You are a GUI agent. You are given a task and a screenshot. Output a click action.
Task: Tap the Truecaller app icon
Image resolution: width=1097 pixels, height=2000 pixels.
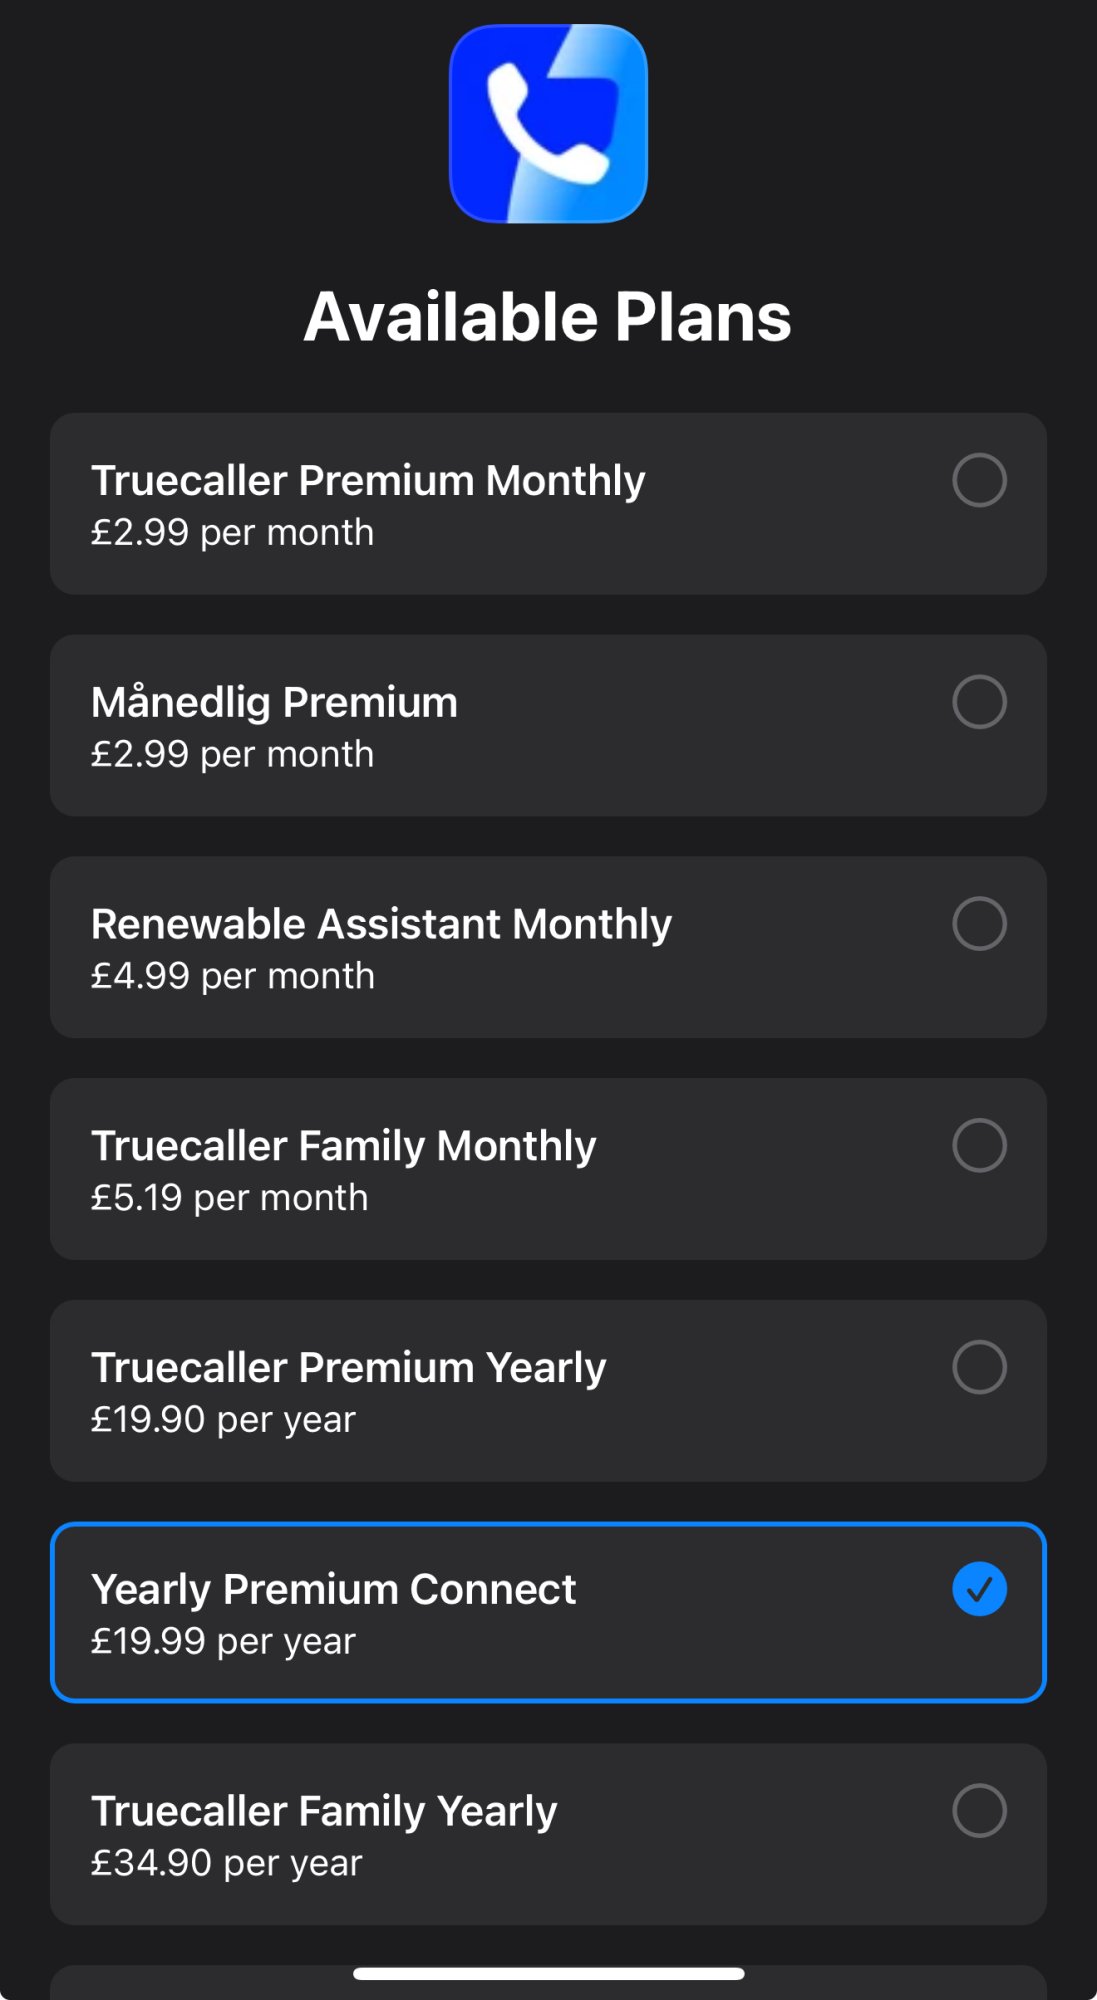(x=548, y=123)
